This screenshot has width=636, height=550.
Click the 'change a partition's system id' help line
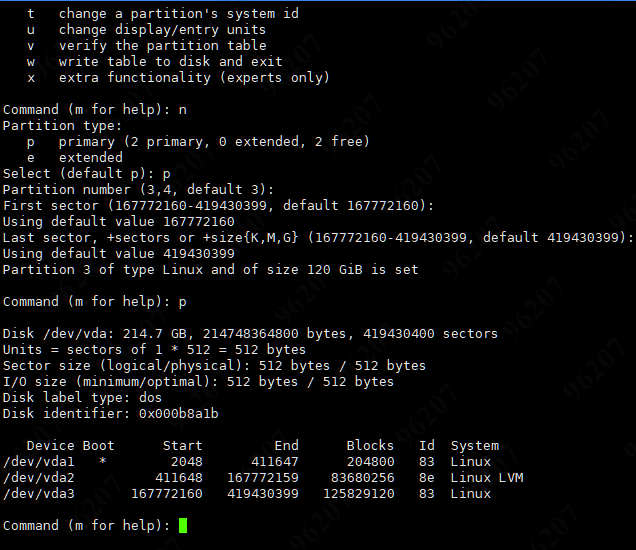pos(178,14)
